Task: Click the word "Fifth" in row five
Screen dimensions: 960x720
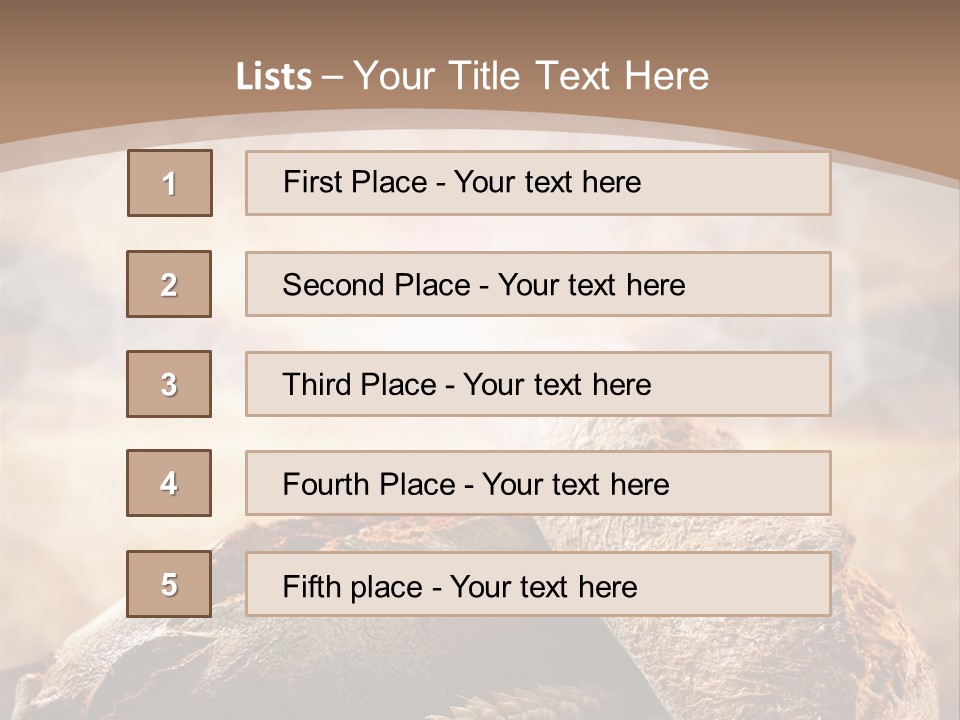Action: click(x=311, y=586)
